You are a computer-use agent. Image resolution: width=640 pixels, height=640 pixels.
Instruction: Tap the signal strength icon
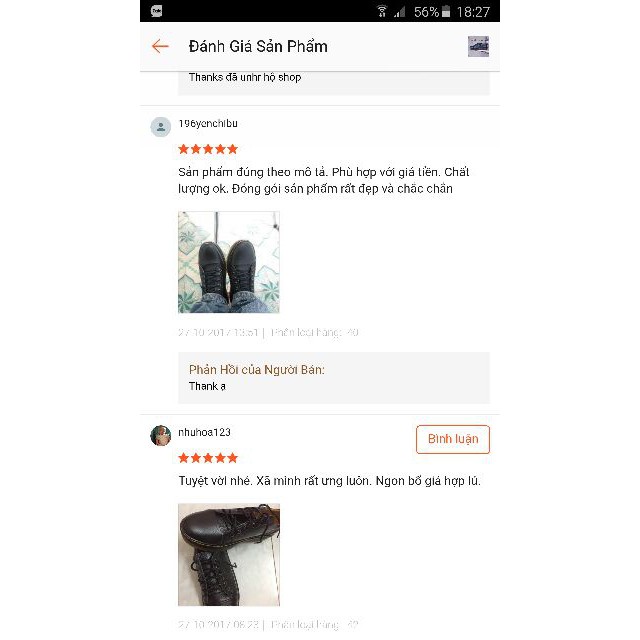[400, 12]
